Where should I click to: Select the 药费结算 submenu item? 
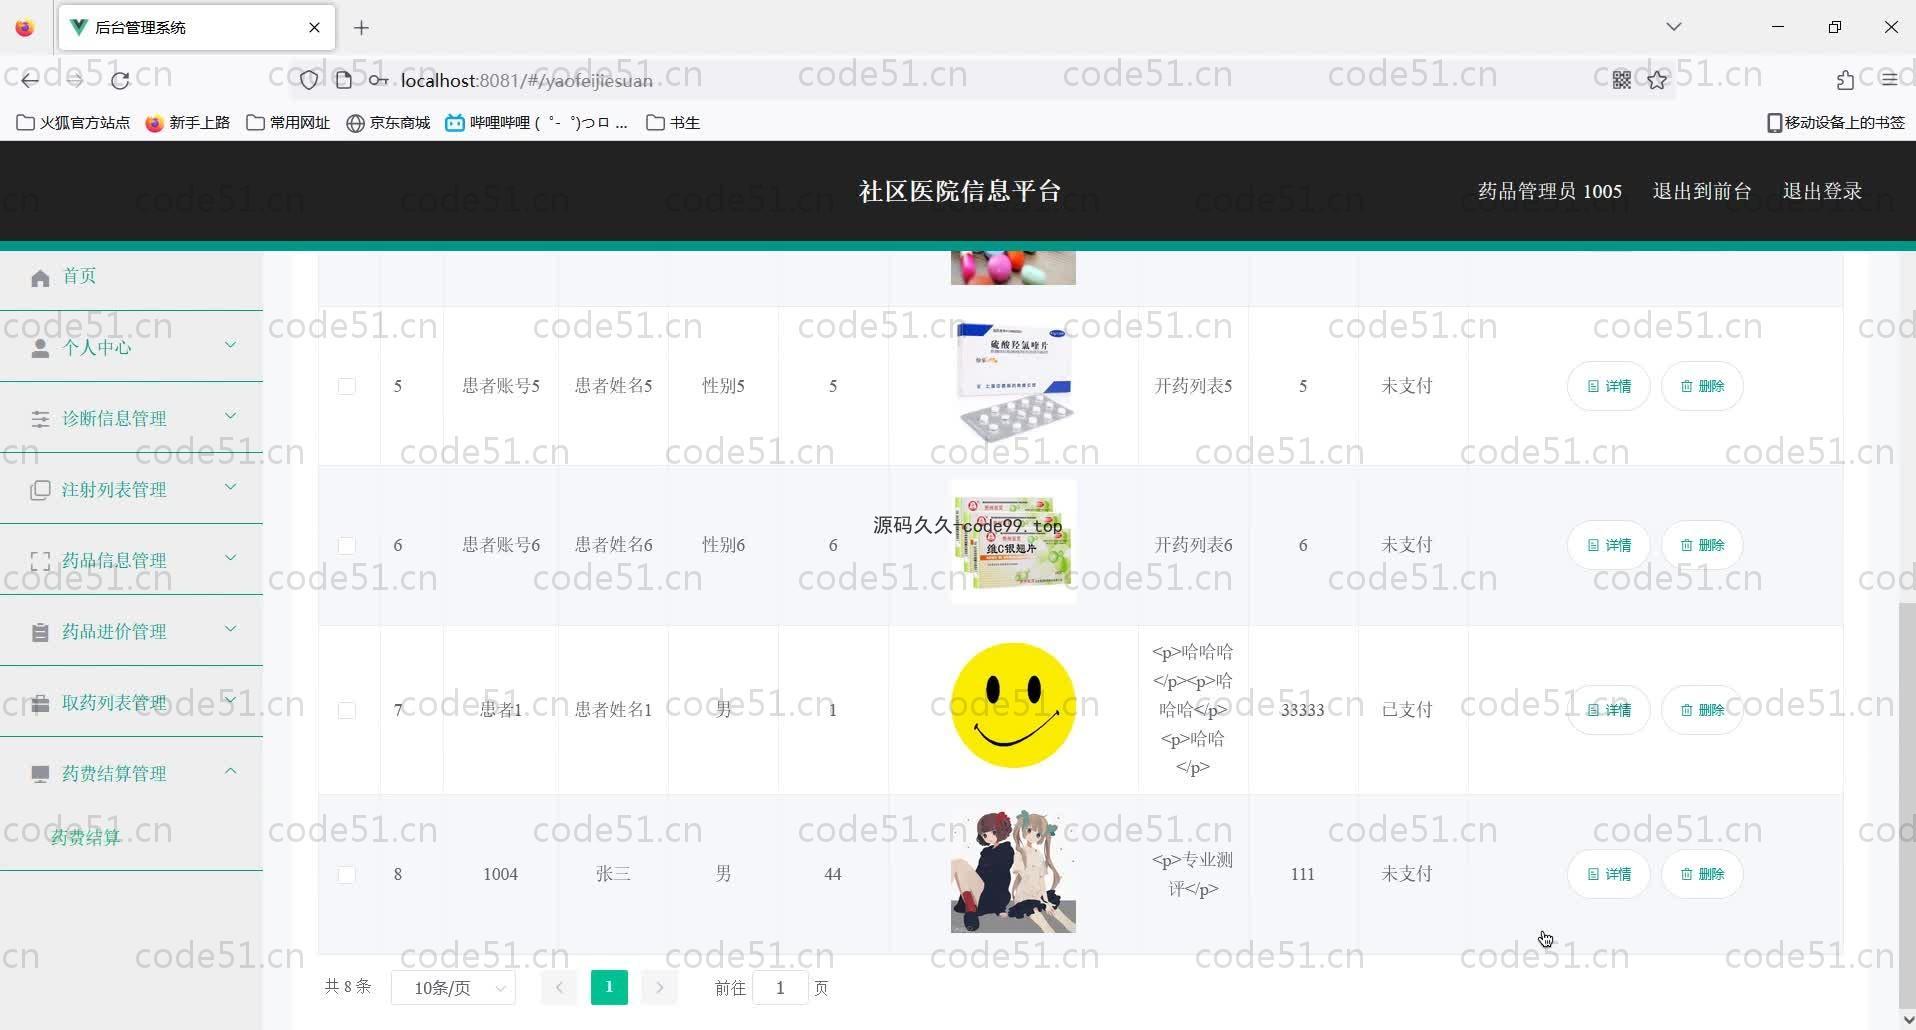point(86,838)
